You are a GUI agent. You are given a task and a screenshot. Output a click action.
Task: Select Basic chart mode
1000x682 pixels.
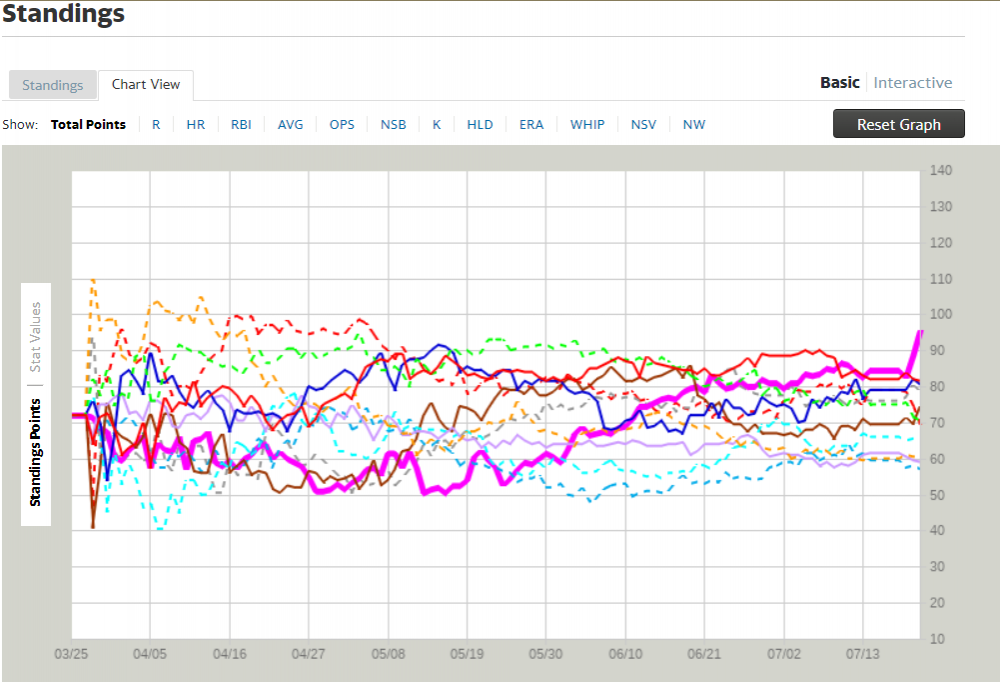click(x=839, y=83)
